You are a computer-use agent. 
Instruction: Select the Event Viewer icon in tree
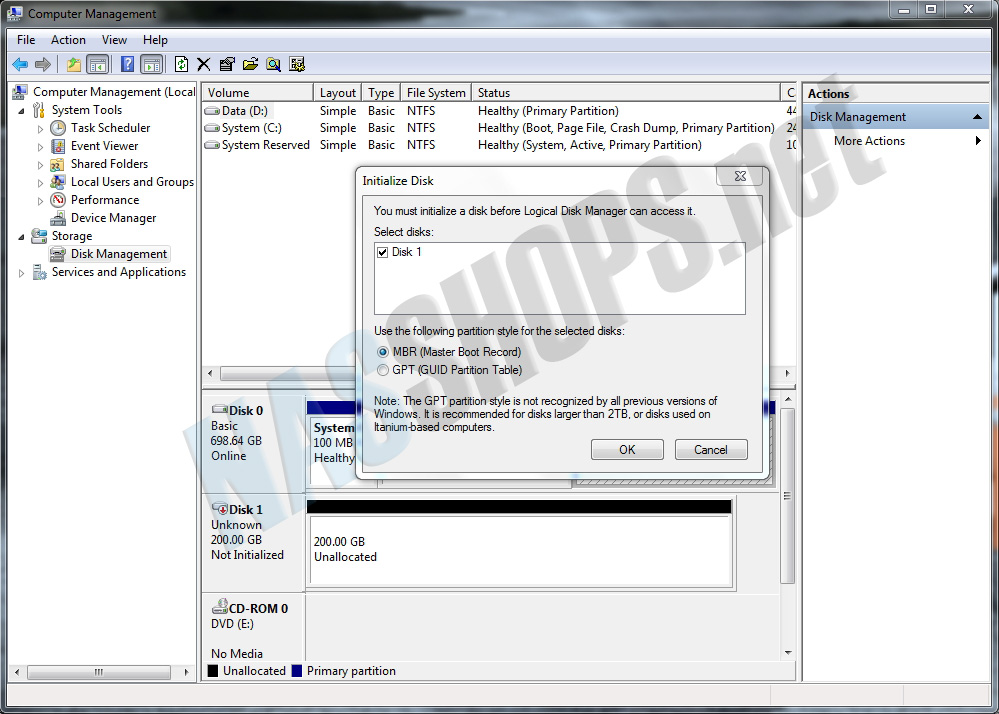pyautogui.click(x=58, y=146)
